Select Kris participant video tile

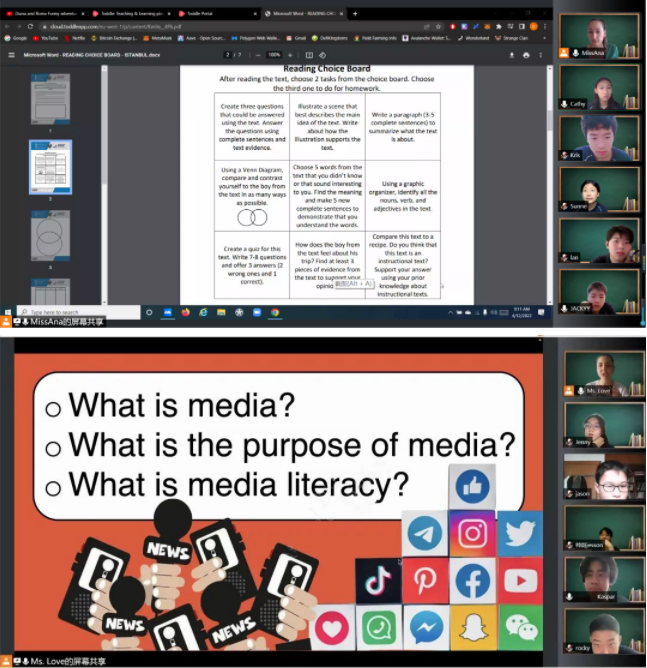coord(599,138)
